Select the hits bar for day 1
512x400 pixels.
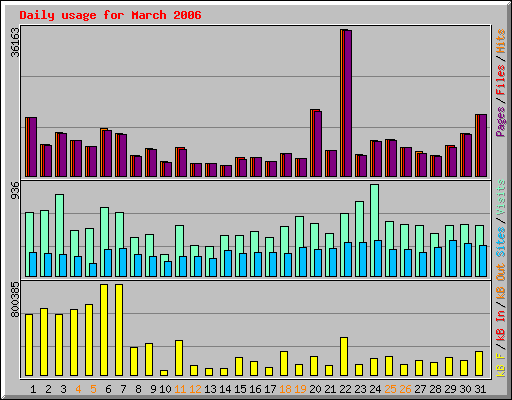[31, 147]
